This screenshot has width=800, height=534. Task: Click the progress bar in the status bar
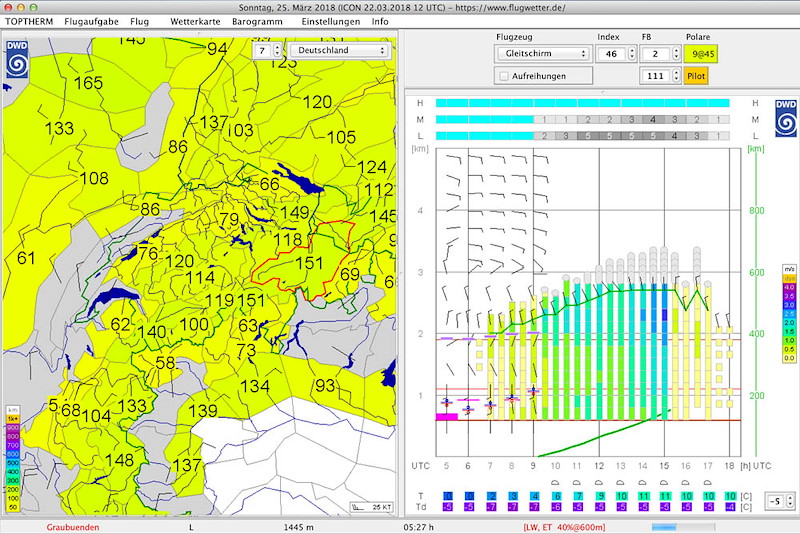683,527
